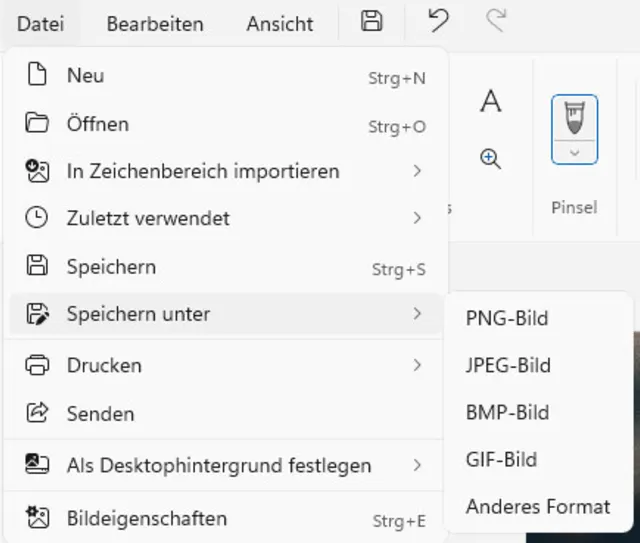Click the redo arrow icon
640x543 pixels.
495,21
